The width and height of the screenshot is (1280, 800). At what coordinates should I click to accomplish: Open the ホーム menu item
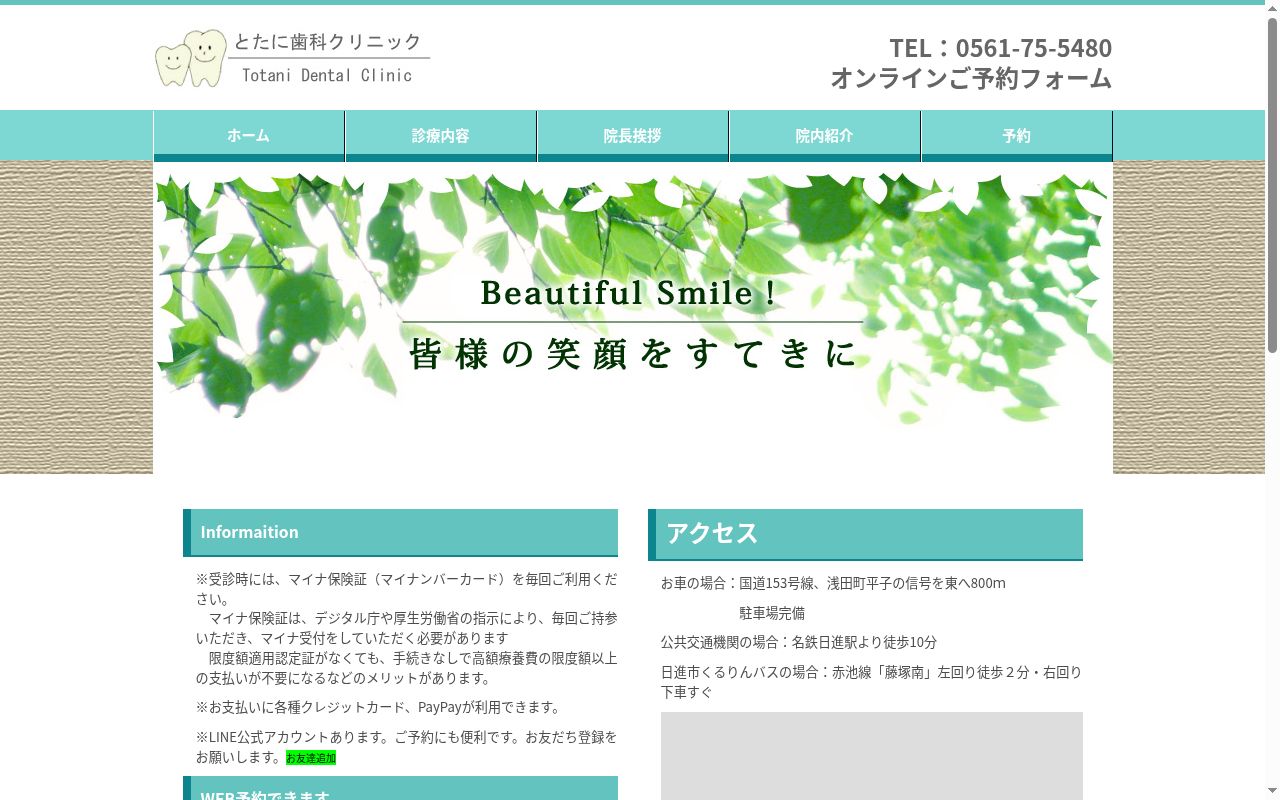click(249, 136)
